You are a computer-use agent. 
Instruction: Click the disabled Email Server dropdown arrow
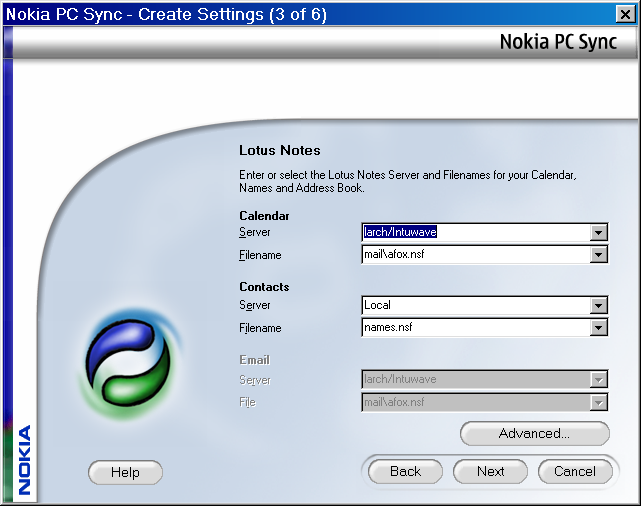[x=598, y=380]
